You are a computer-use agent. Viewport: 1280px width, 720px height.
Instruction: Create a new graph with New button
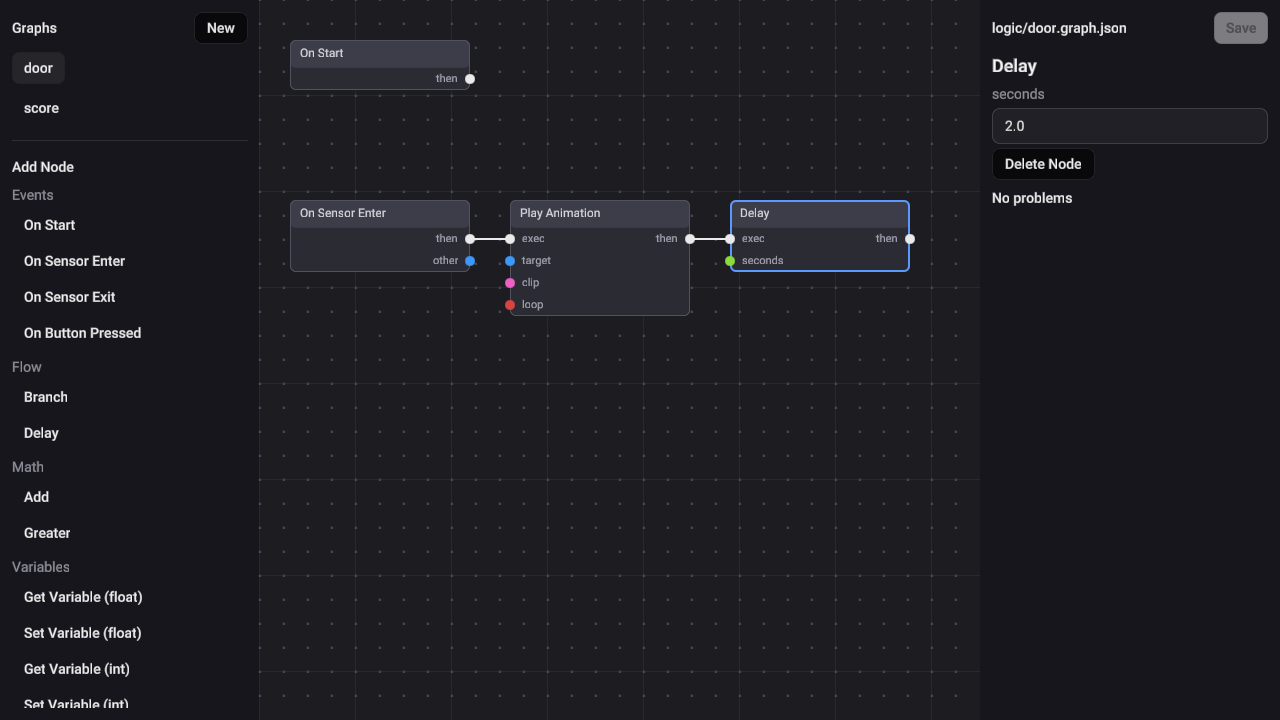click(x=221, y=28)
